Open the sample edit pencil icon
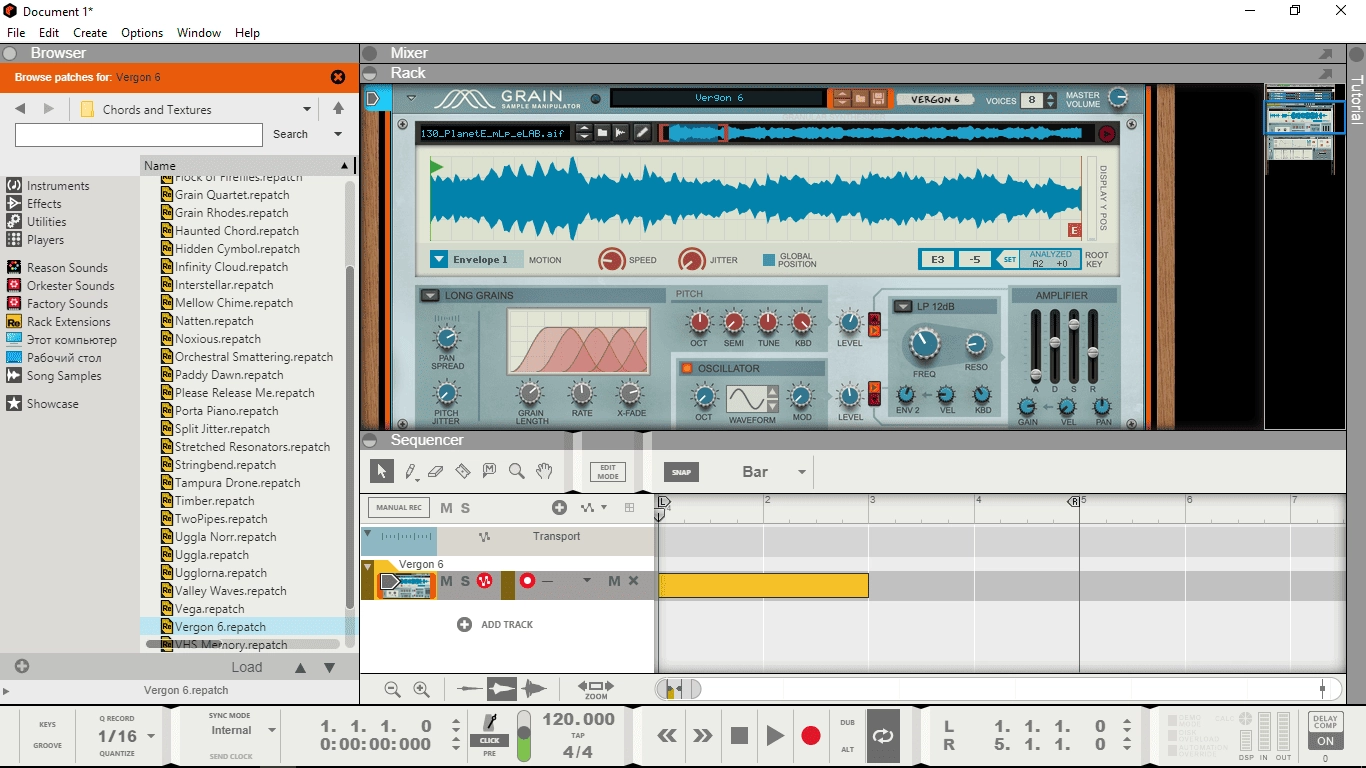Image resolution: width=1366 pixels, height=768 pixels. coord(642,133)
